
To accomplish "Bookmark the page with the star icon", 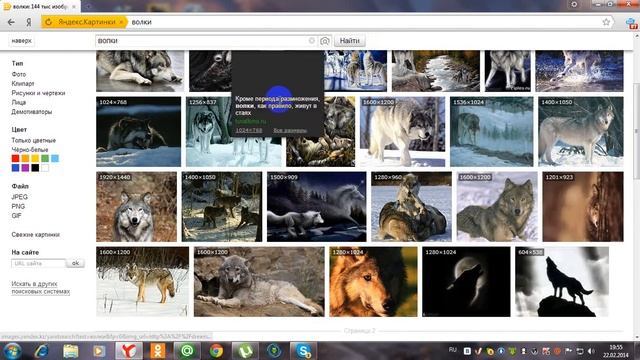I will click(x=606, y=22).
